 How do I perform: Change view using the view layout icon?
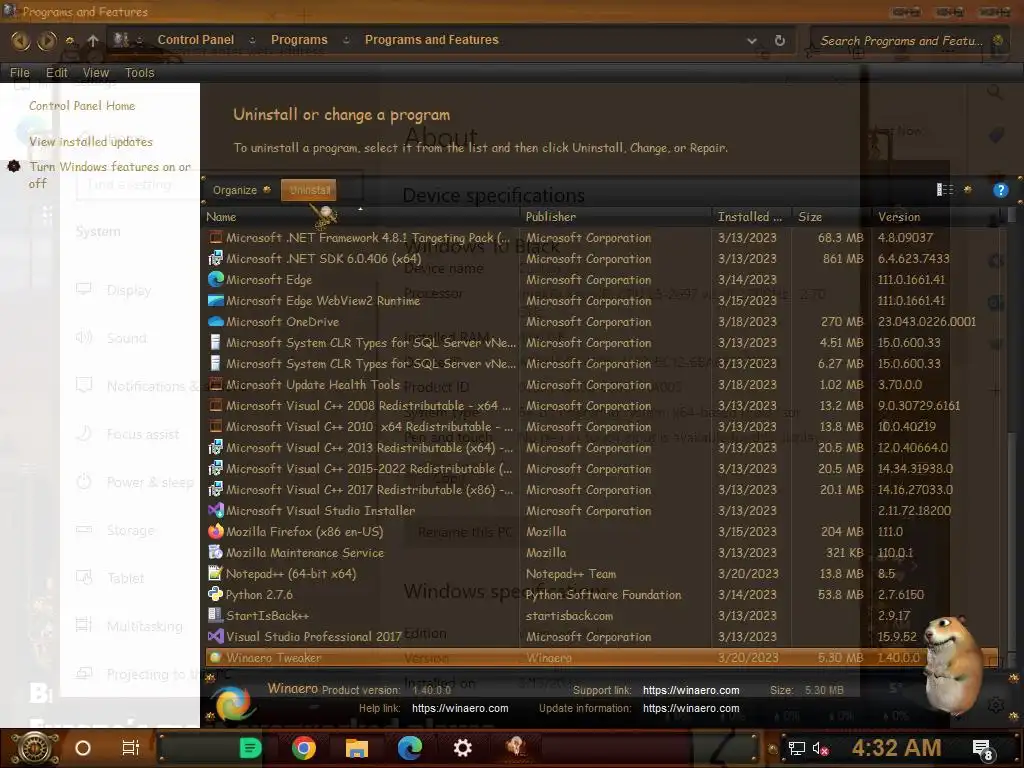(x=944, y=189)
